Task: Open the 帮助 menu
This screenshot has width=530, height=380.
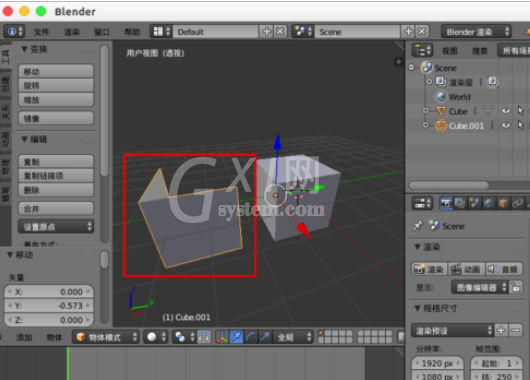Action: pos(132,32)
